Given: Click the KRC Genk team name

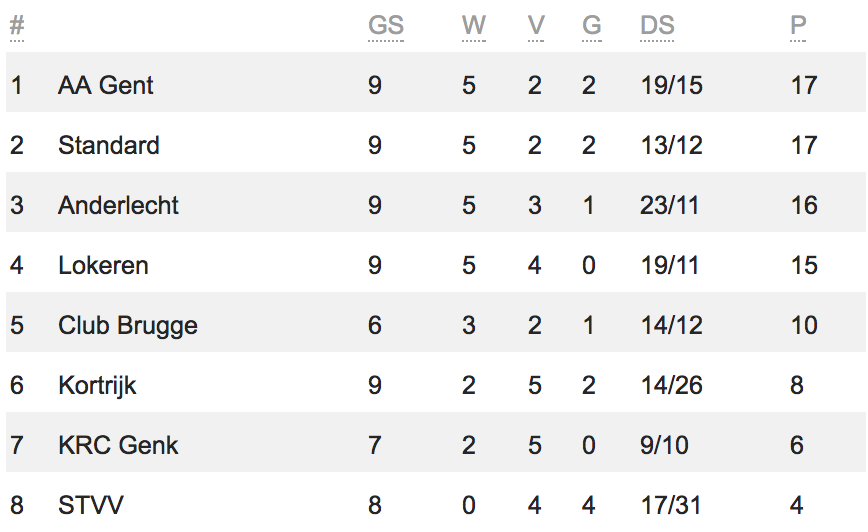Looking at the screenshot, I should click(118, 446).
